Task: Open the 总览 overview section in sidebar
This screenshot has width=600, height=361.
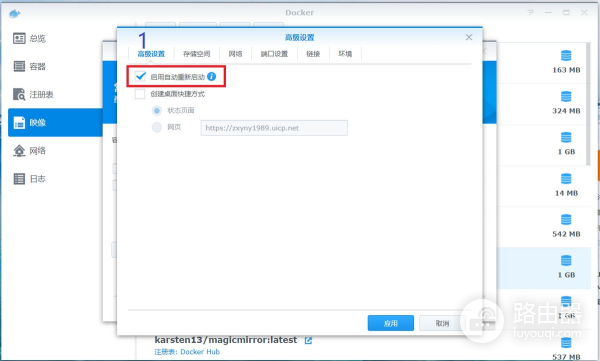Action: (x=29, y=38)
